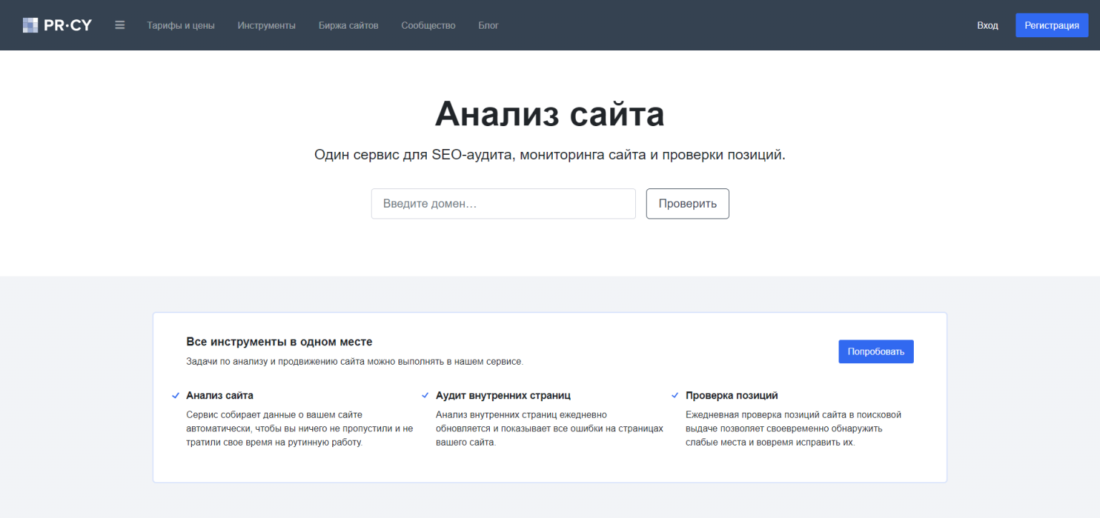The image size is (1100, 518).
Task: Open Инструменты in the top navigation
Action: pos(267,25)
